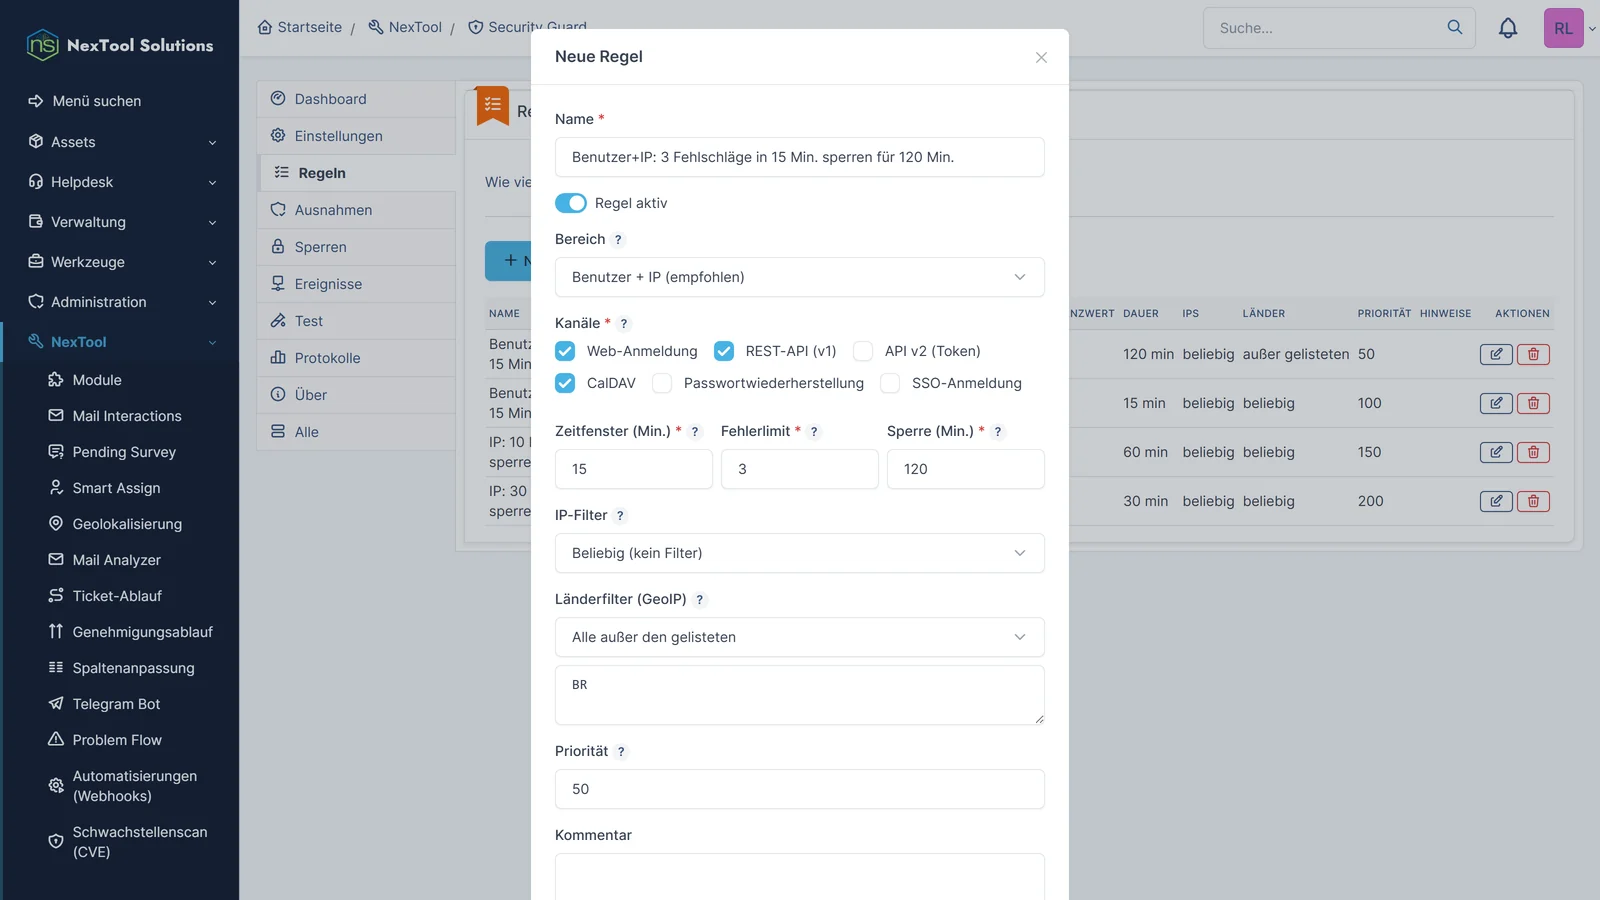This screenshot has width=1600, height=900.
Task: Enable the SSO-Anmeldung checkbox
Action: point(890,383)
